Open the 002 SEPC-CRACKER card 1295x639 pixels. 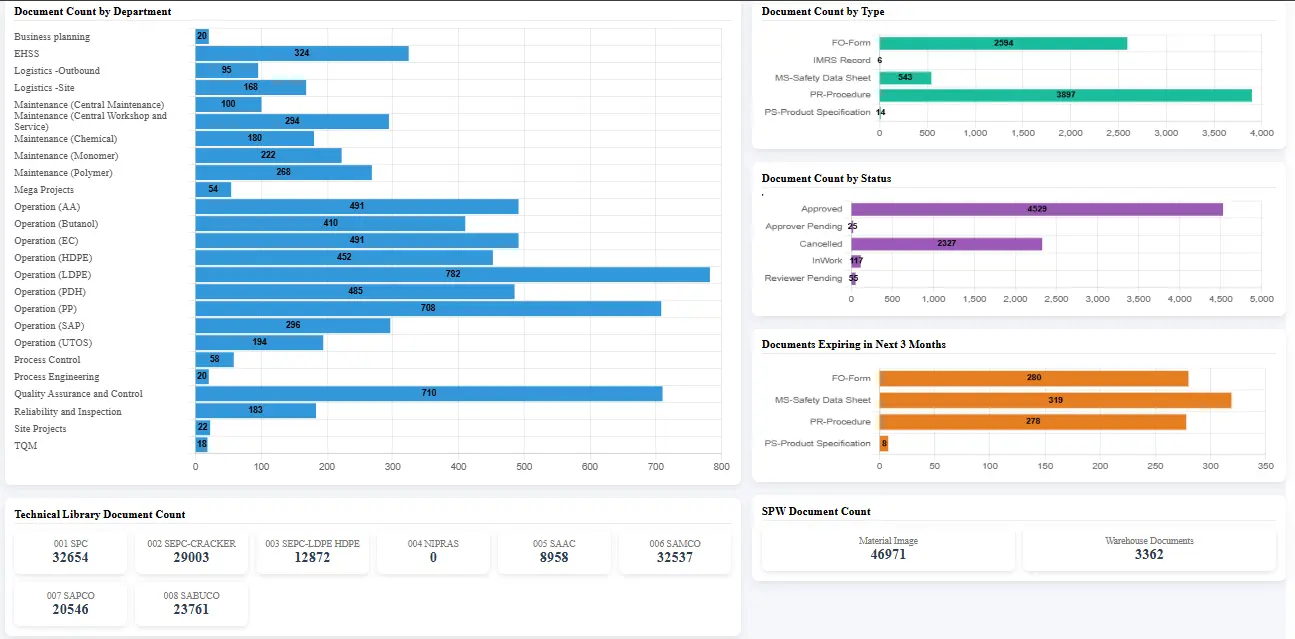192,552
